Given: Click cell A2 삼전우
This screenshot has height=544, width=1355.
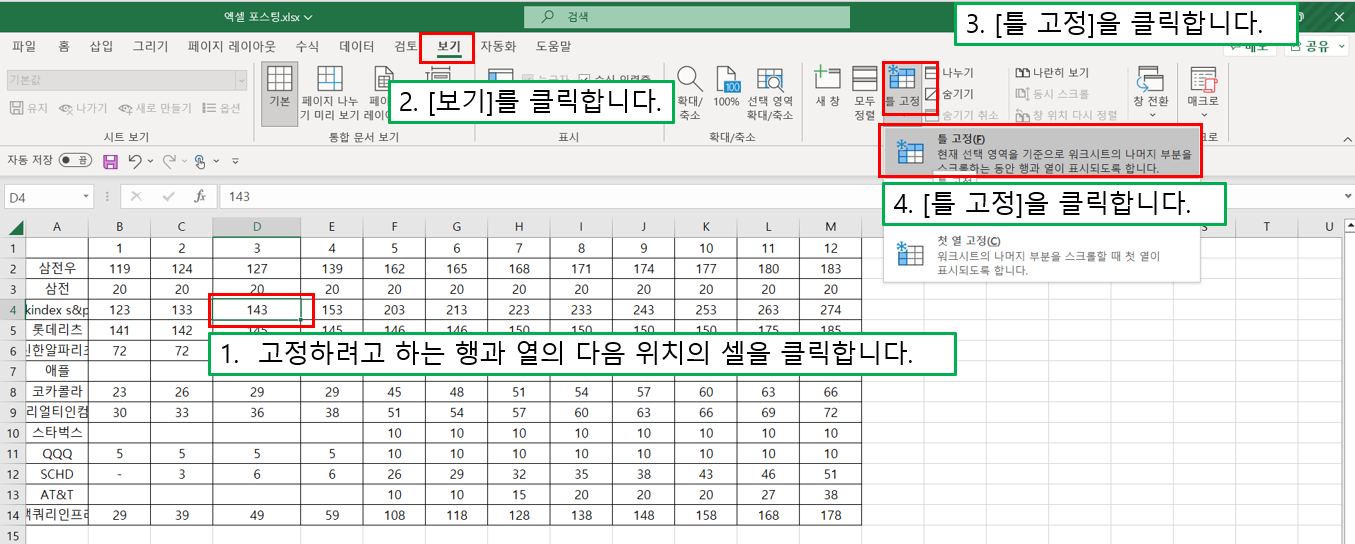Looking at the screenshot, I should (57, 268).
